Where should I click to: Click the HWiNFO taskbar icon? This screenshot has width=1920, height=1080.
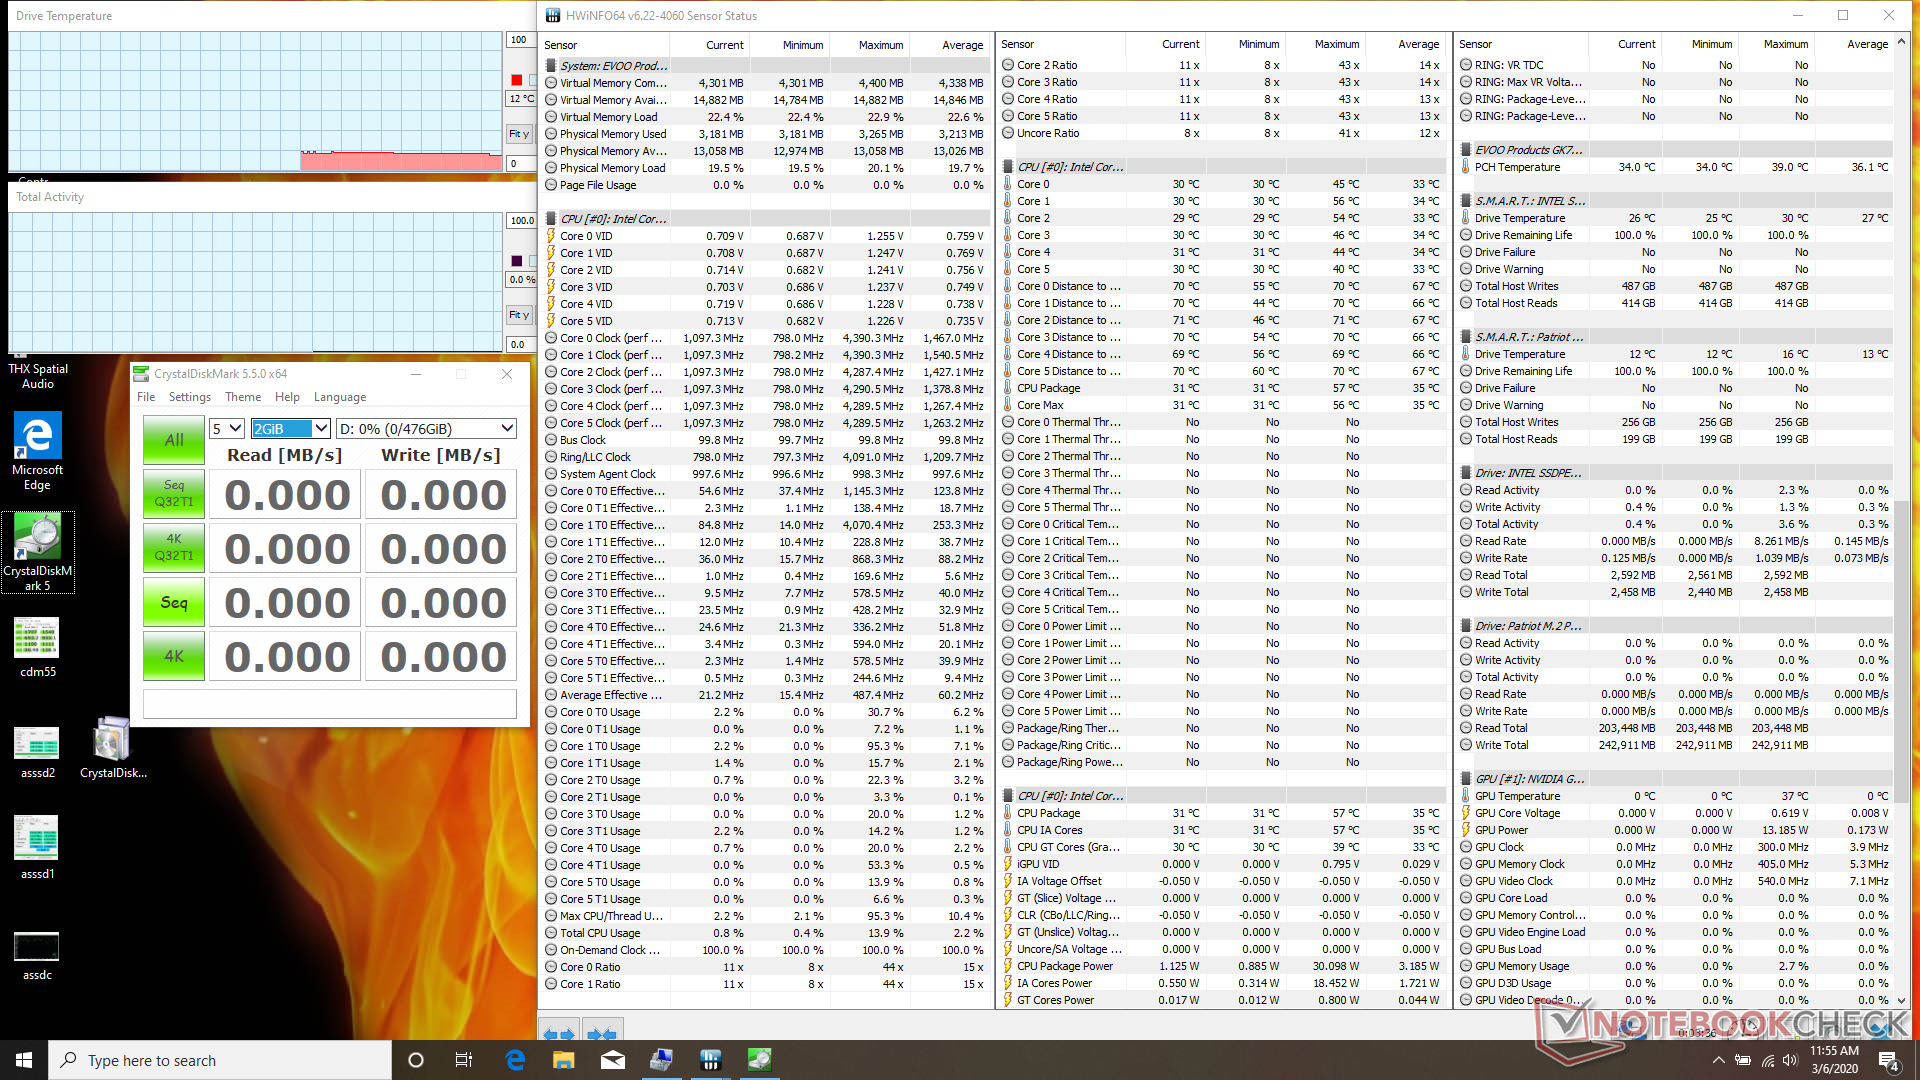[710, 1060]
